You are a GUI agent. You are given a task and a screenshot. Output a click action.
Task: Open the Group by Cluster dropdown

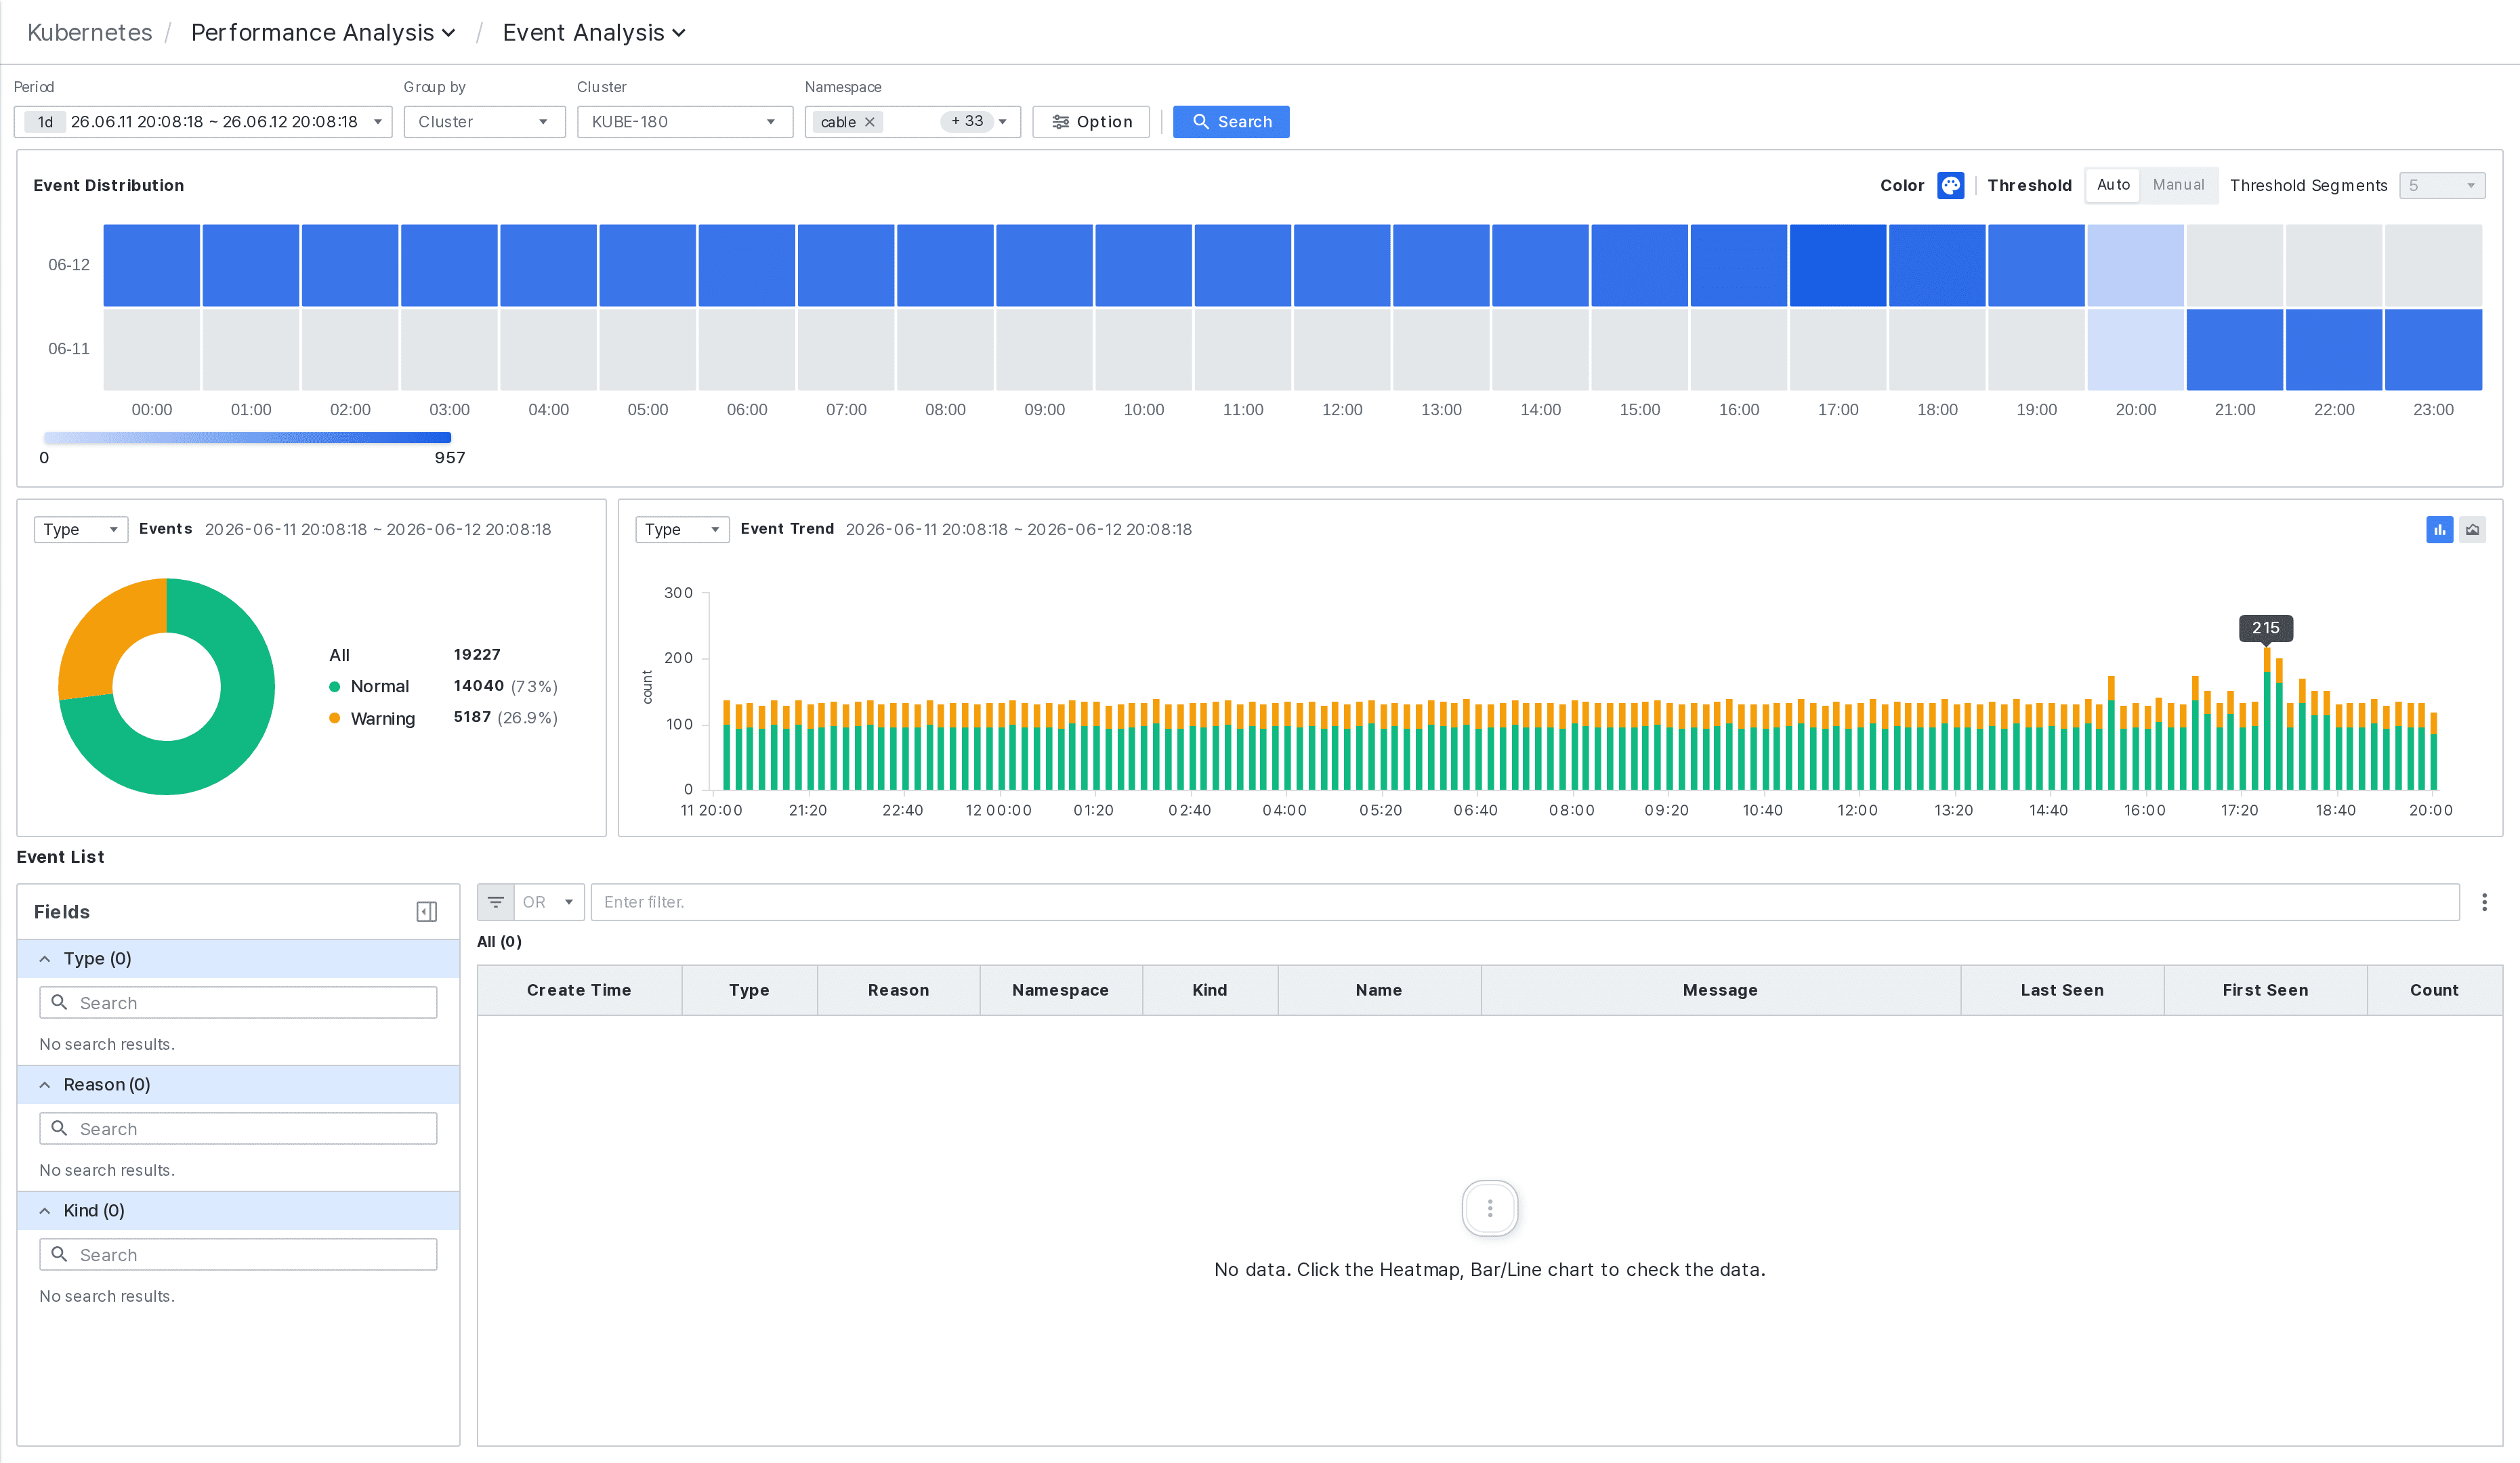coord(484,122)
